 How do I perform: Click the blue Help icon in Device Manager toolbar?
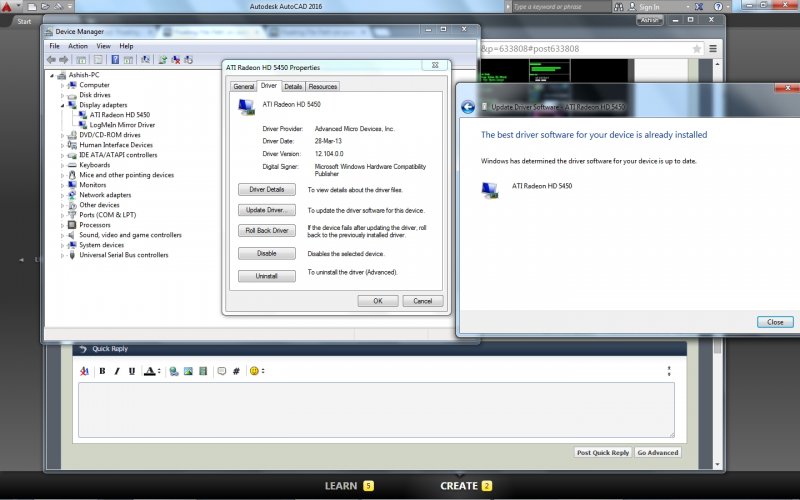click(x=115, y=60)
